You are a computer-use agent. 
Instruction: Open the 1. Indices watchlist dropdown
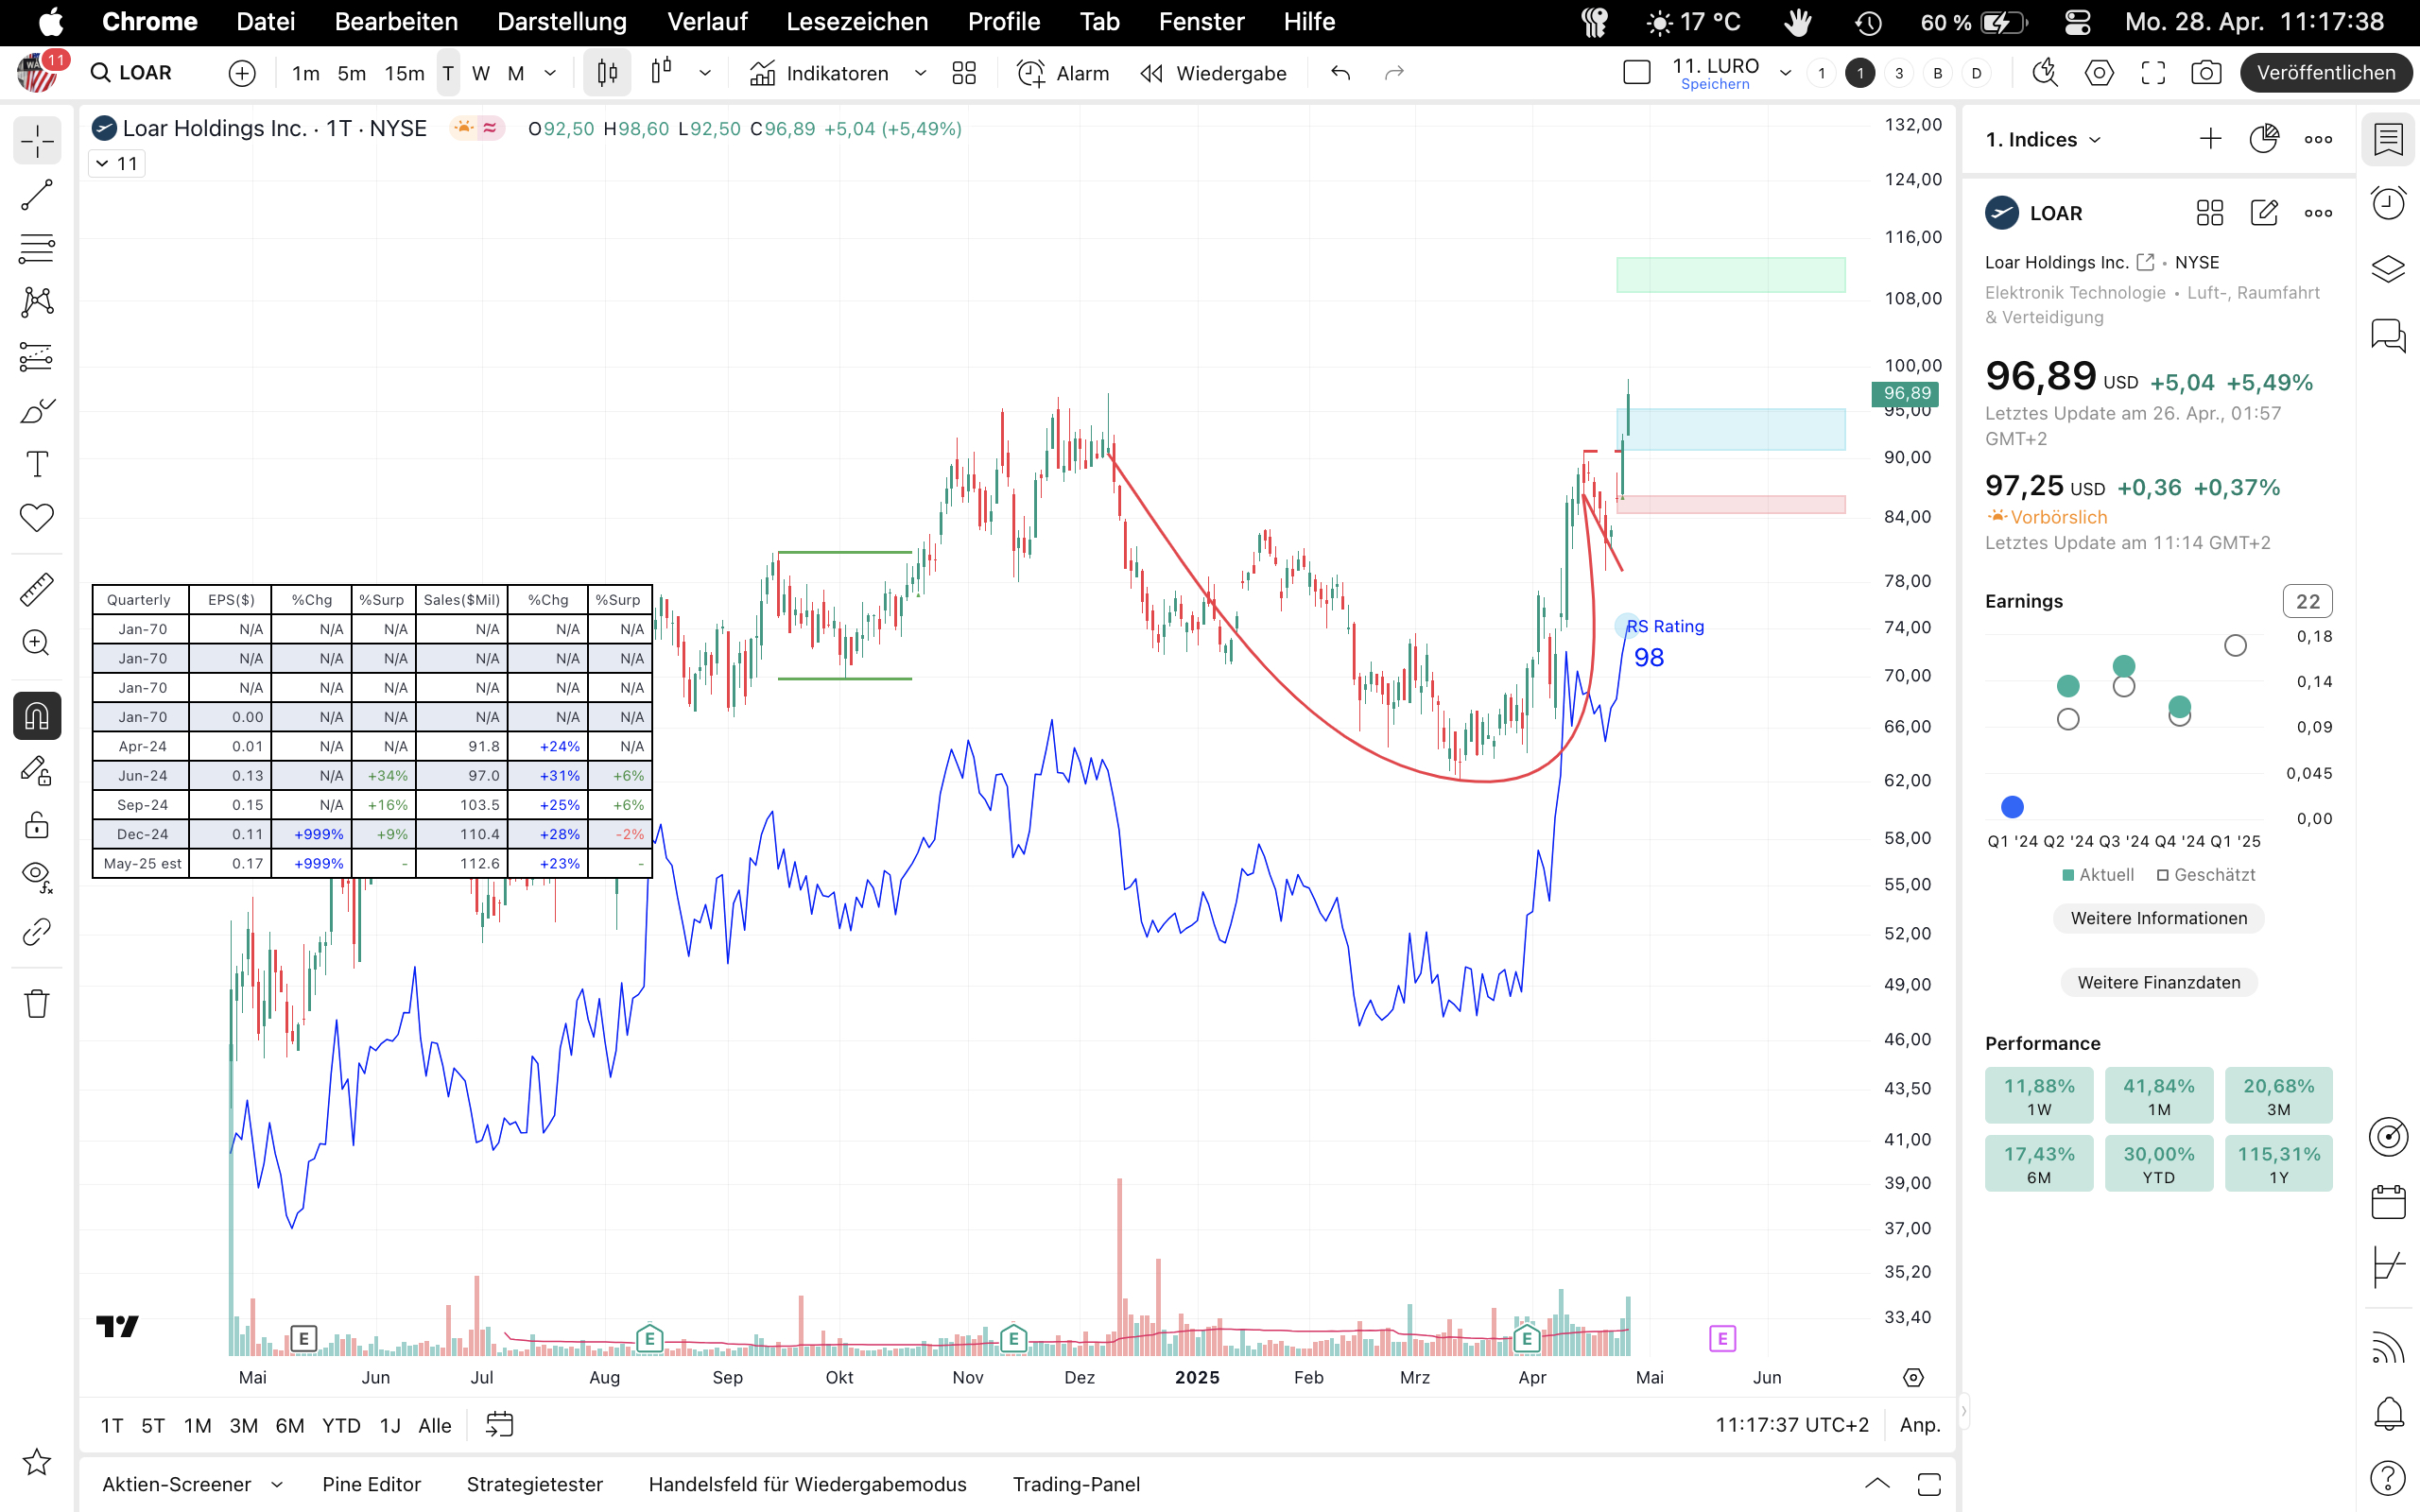tap(2043, 140)
